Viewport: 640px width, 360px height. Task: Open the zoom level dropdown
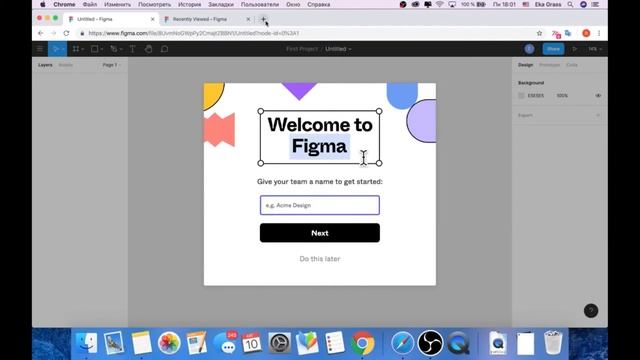[x=595, y=49]
